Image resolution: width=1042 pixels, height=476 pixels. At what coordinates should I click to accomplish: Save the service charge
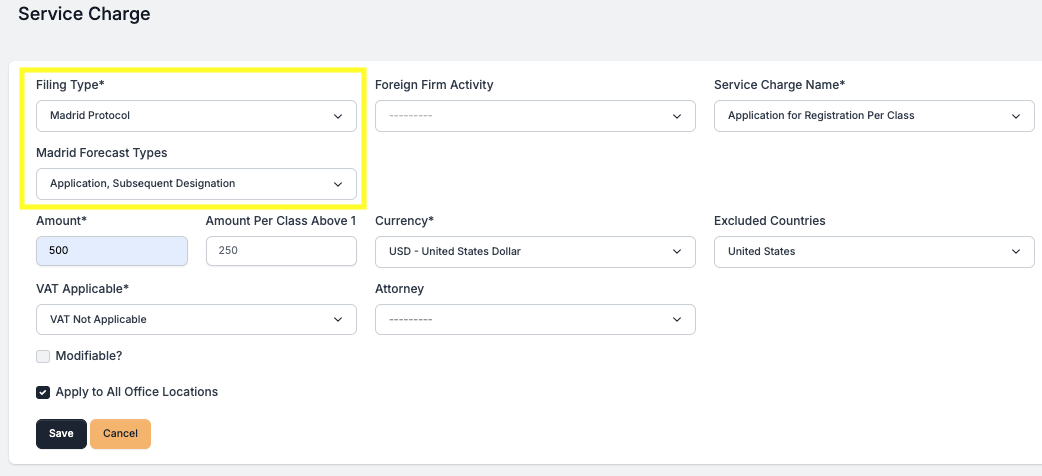coord(61,434)
